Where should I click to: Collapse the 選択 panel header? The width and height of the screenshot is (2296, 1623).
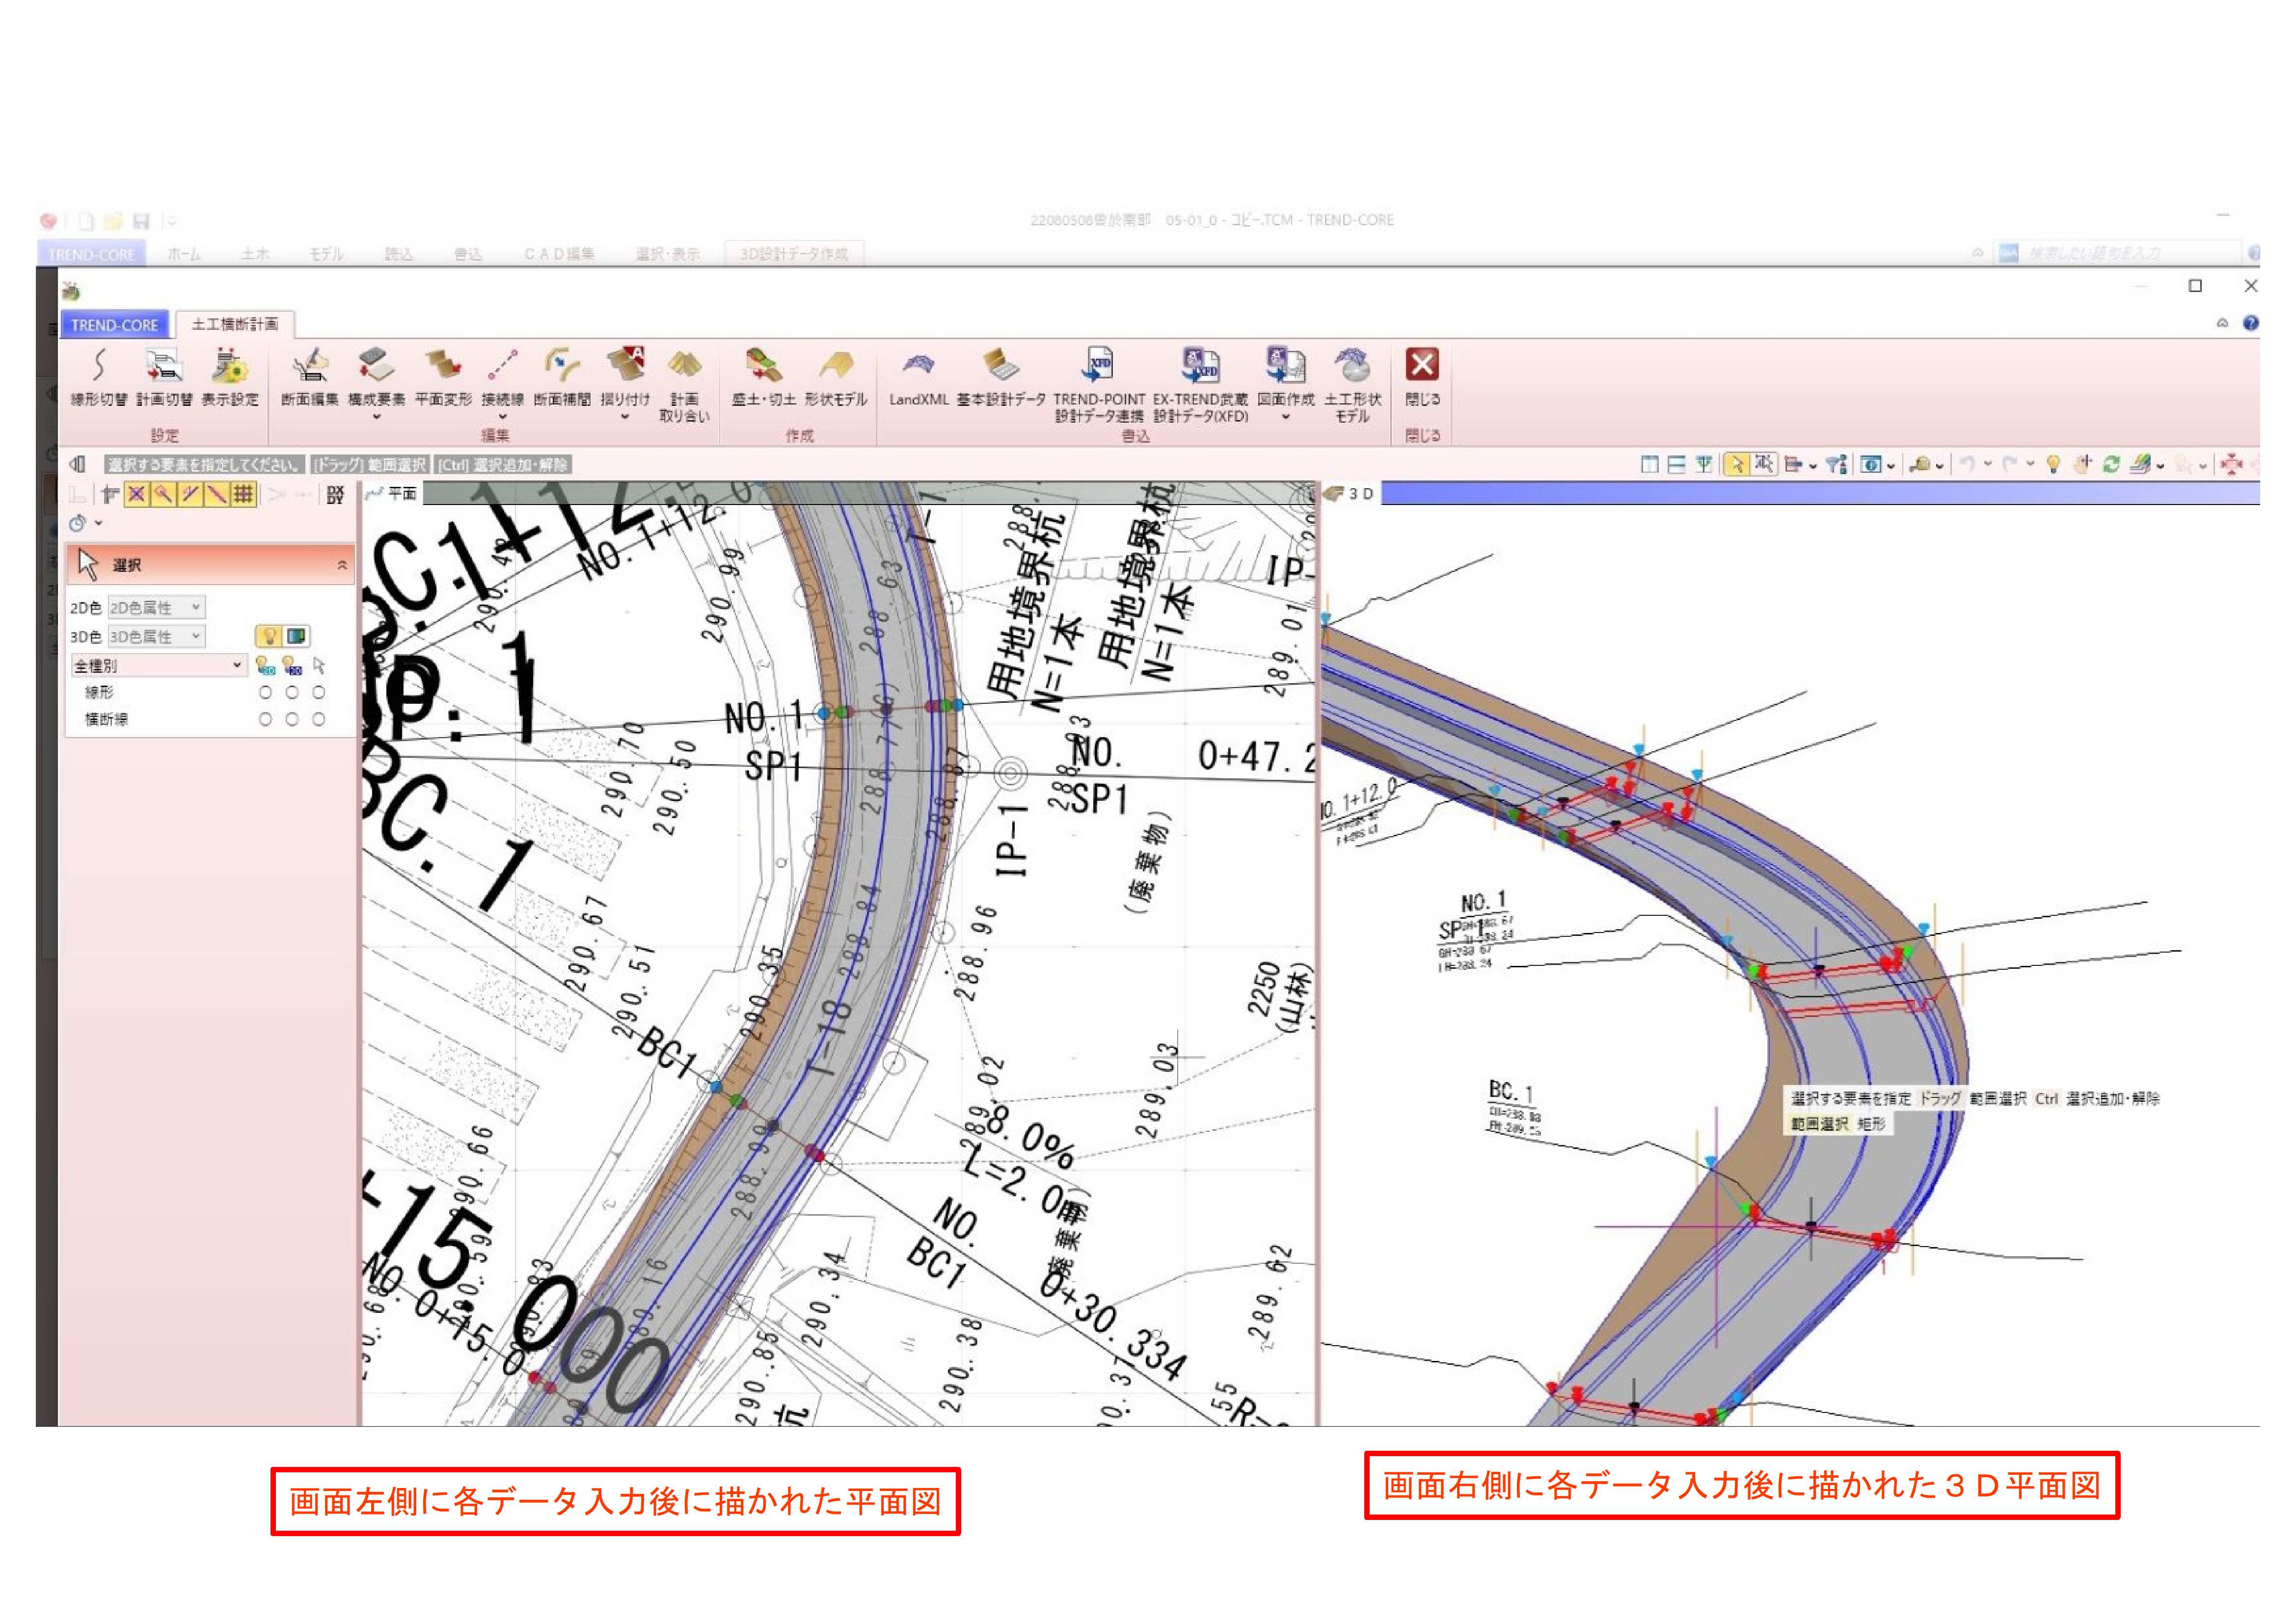[341, 565]
